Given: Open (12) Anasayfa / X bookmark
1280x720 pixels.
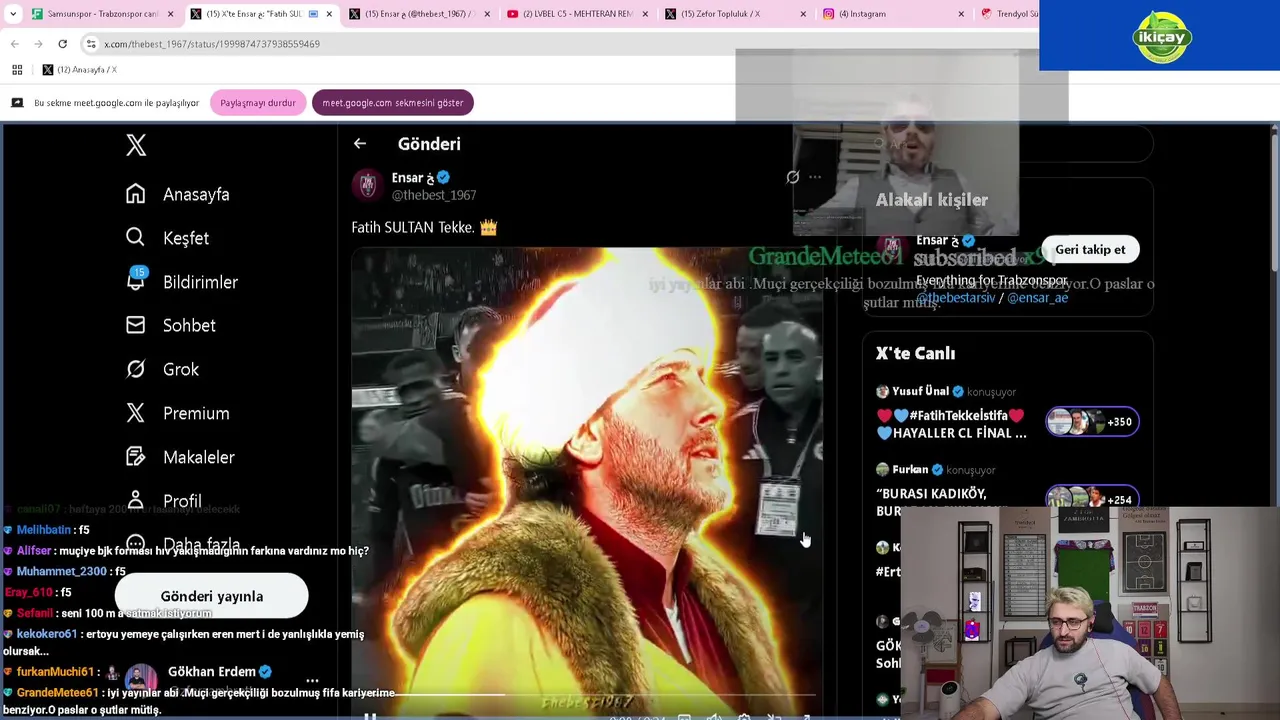Looking at the screenshot, I should [x=80, y=70].
